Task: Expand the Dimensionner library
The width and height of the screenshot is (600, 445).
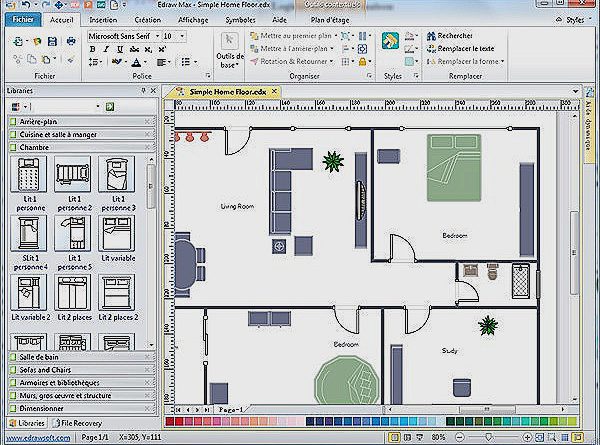Action: click(82, 408)
